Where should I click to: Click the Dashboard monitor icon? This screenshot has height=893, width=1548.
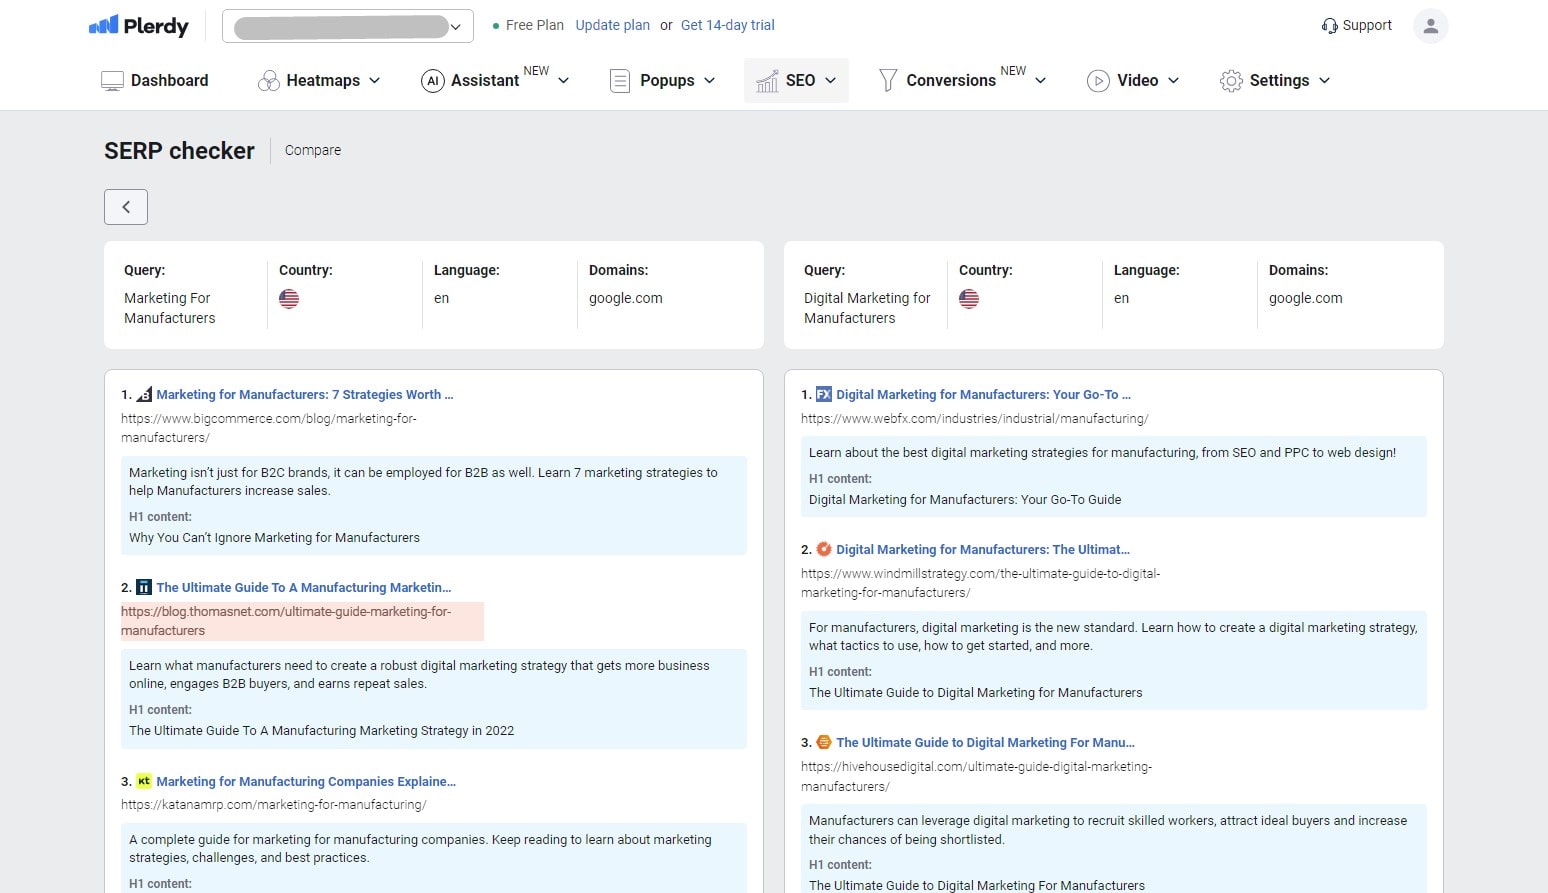[112, 81]
